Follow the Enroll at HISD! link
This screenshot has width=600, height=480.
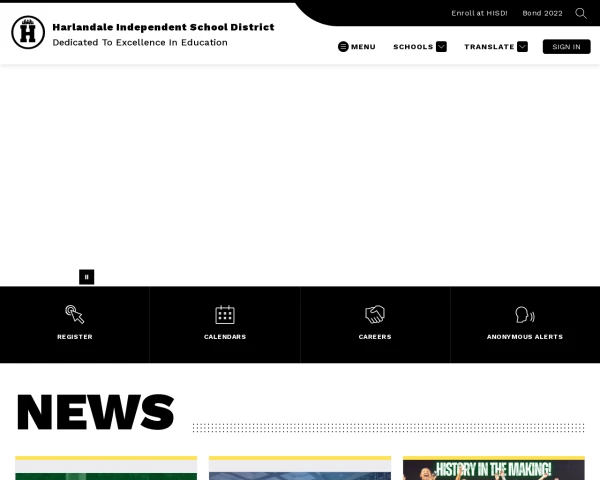tap(479, 13)
